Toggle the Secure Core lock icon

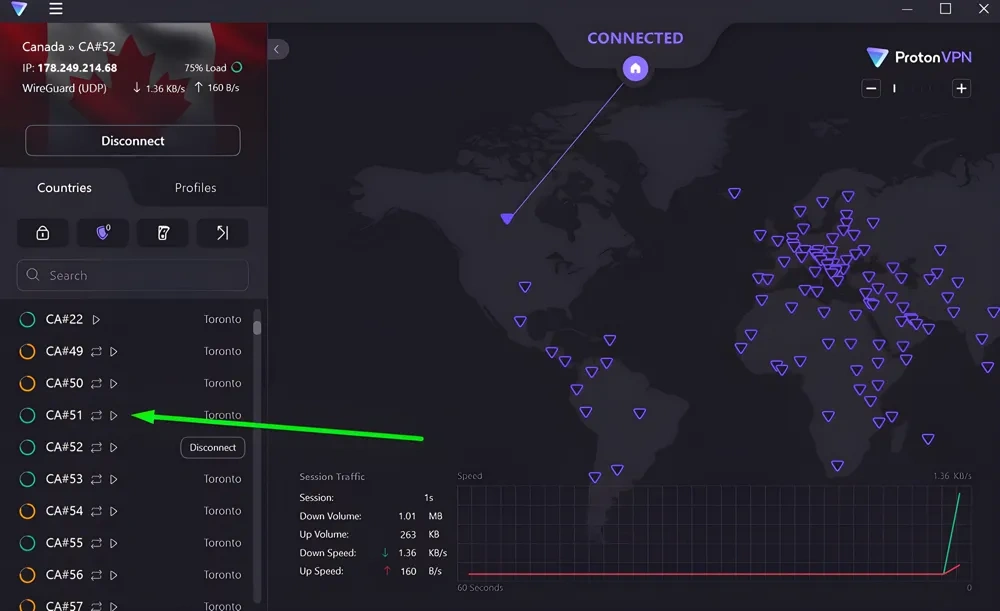(x=43, y=233)
